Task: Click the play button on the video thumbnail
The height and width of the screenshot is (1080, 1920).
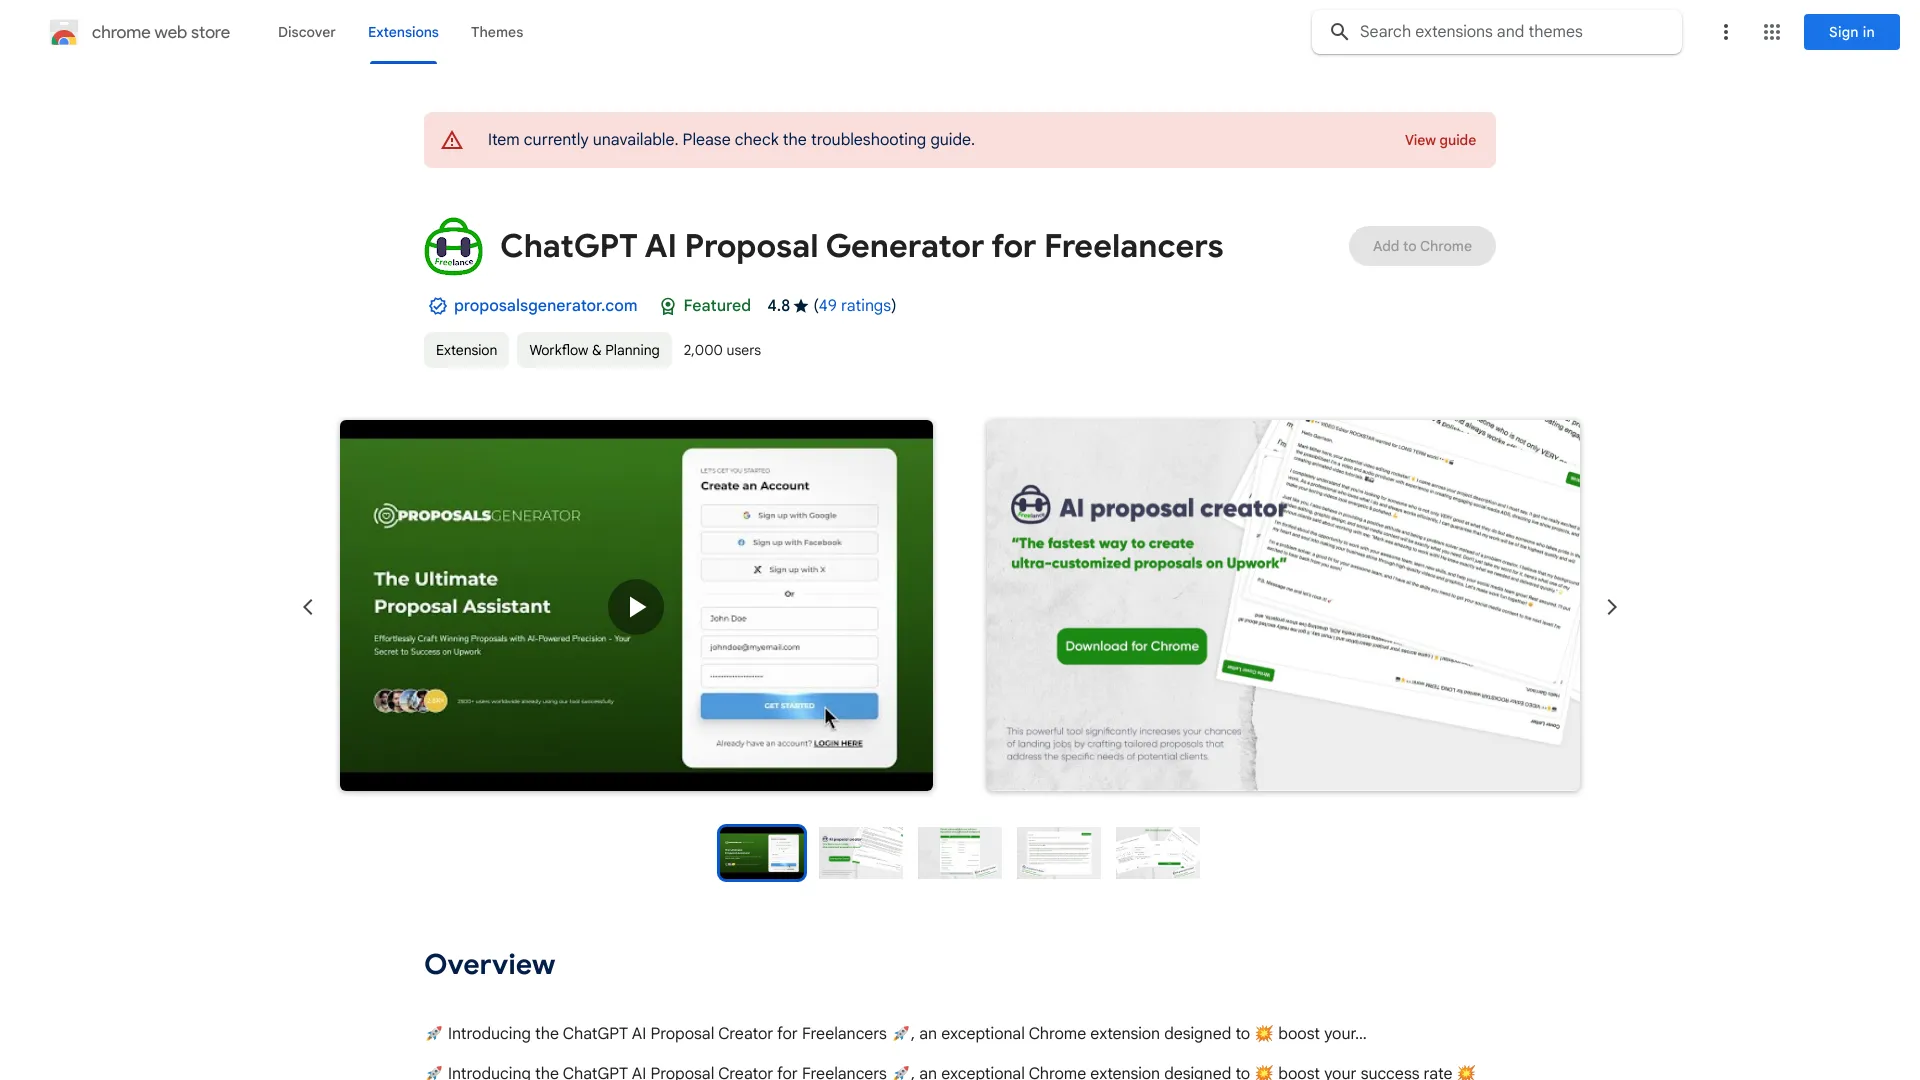Action: 637,604
